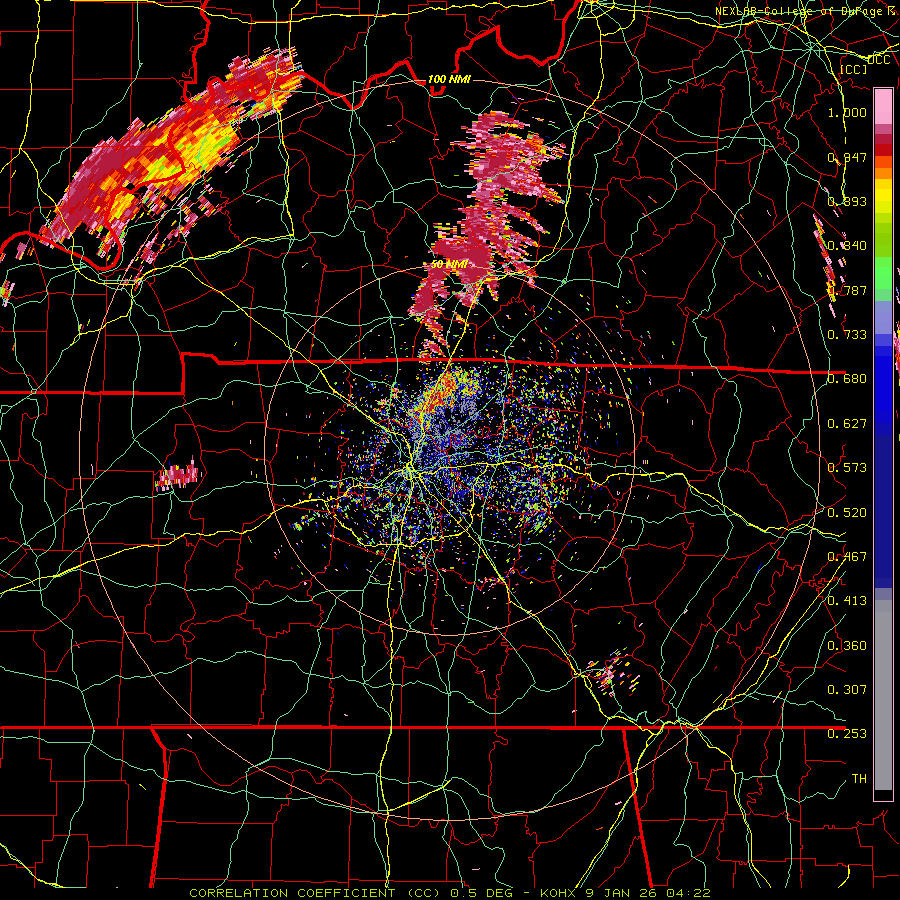The image size is (900, 900).
Task: Click the 100 NMI range ring label
Action: click(x=449, y=79)
